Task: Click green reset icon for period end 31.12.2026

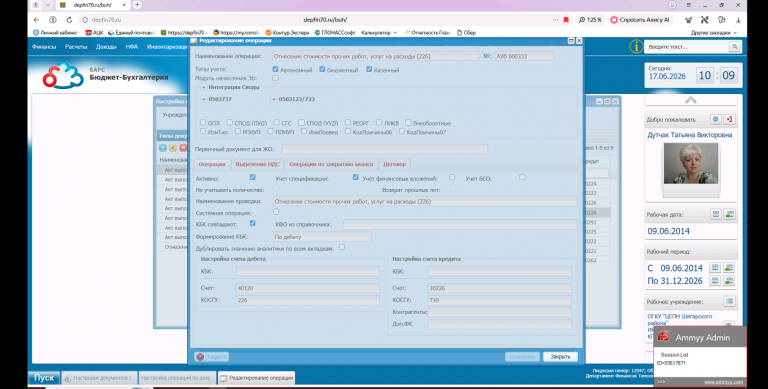Action: click(x=729, y=281)
